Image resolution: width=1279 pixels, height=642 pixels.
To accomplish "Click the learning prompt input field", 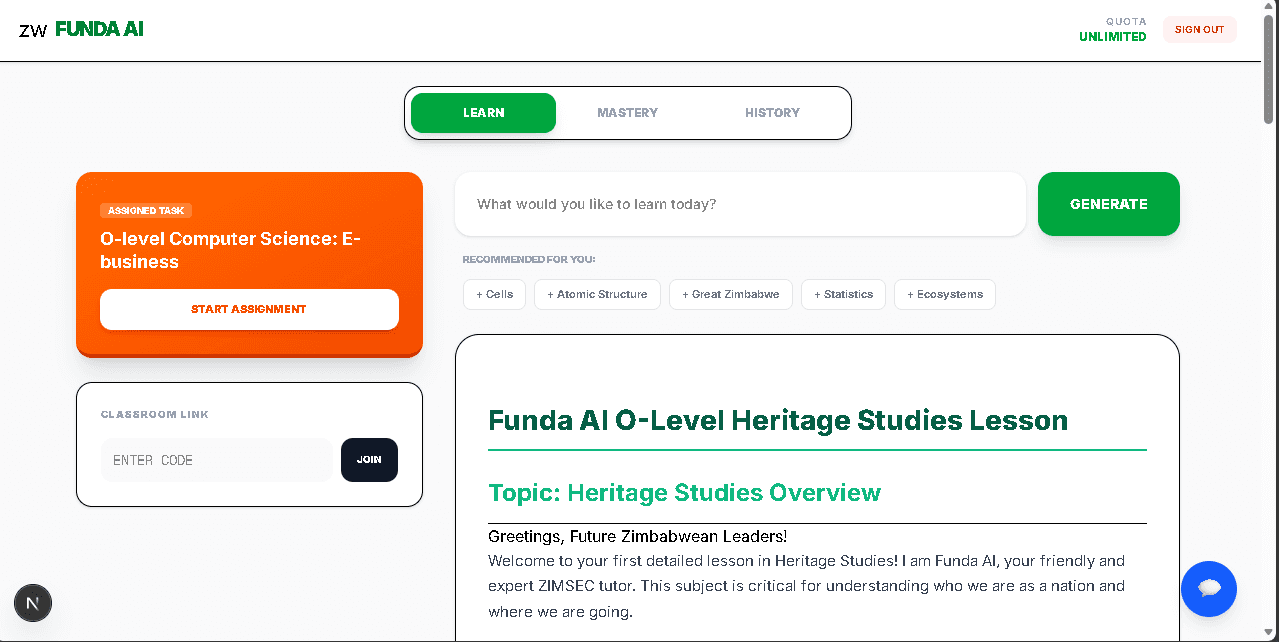I will pos(740,204).
